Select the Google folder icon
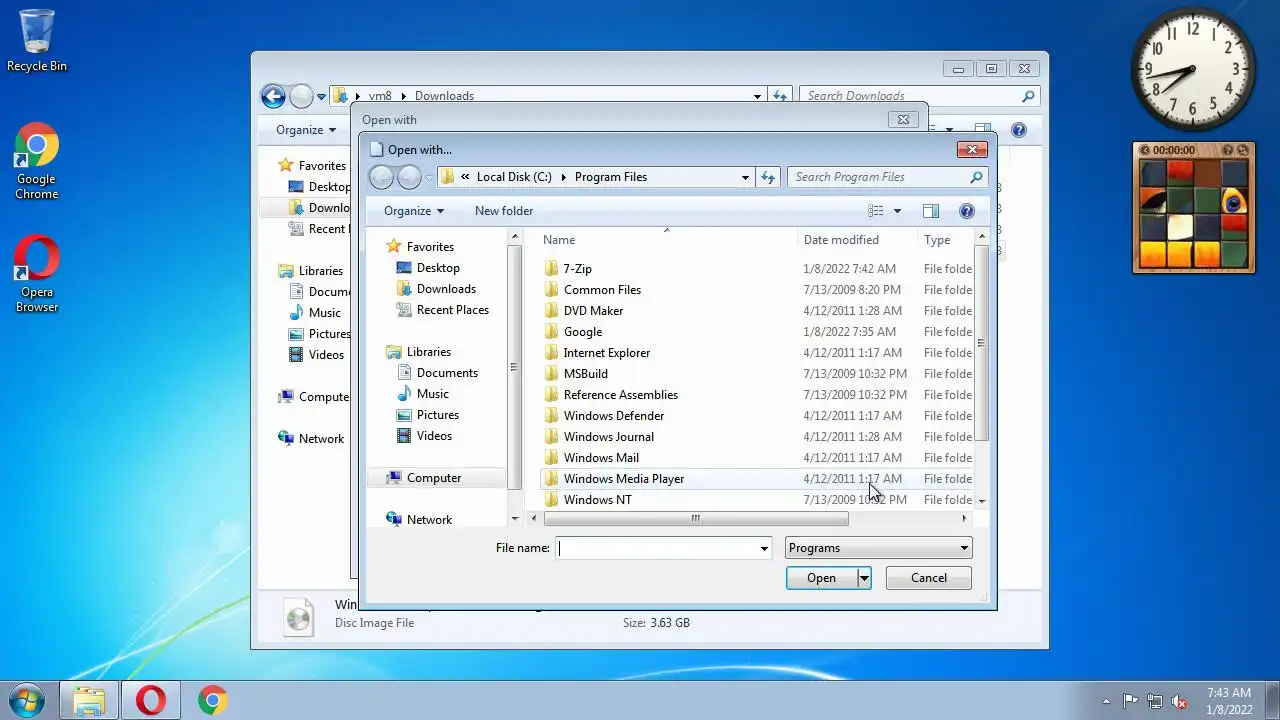 pyautogui.click(x=551, y=332)
